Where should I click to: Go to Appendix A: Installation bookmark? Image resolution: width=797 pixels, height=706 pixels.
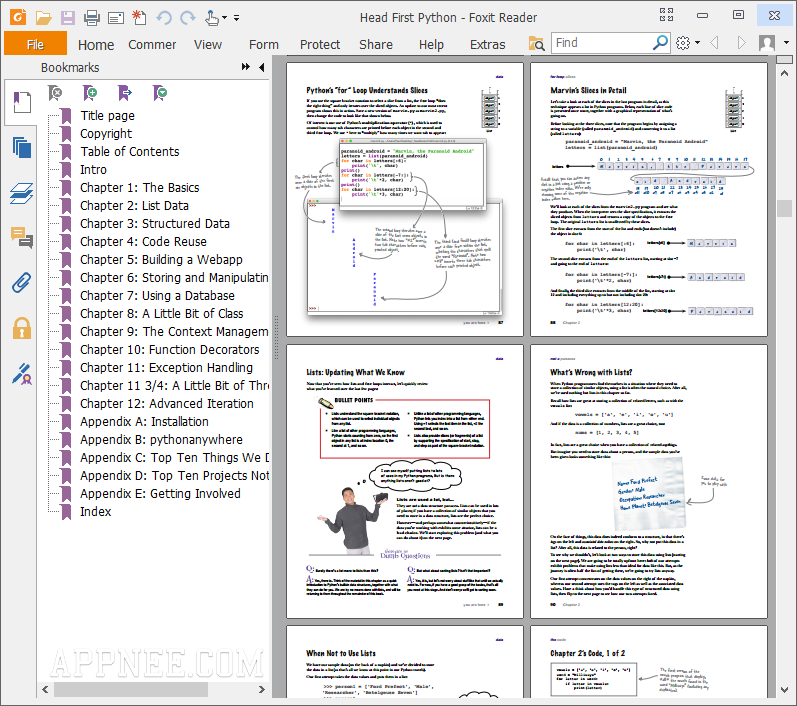pyautogui.click(x=144, y=422)
